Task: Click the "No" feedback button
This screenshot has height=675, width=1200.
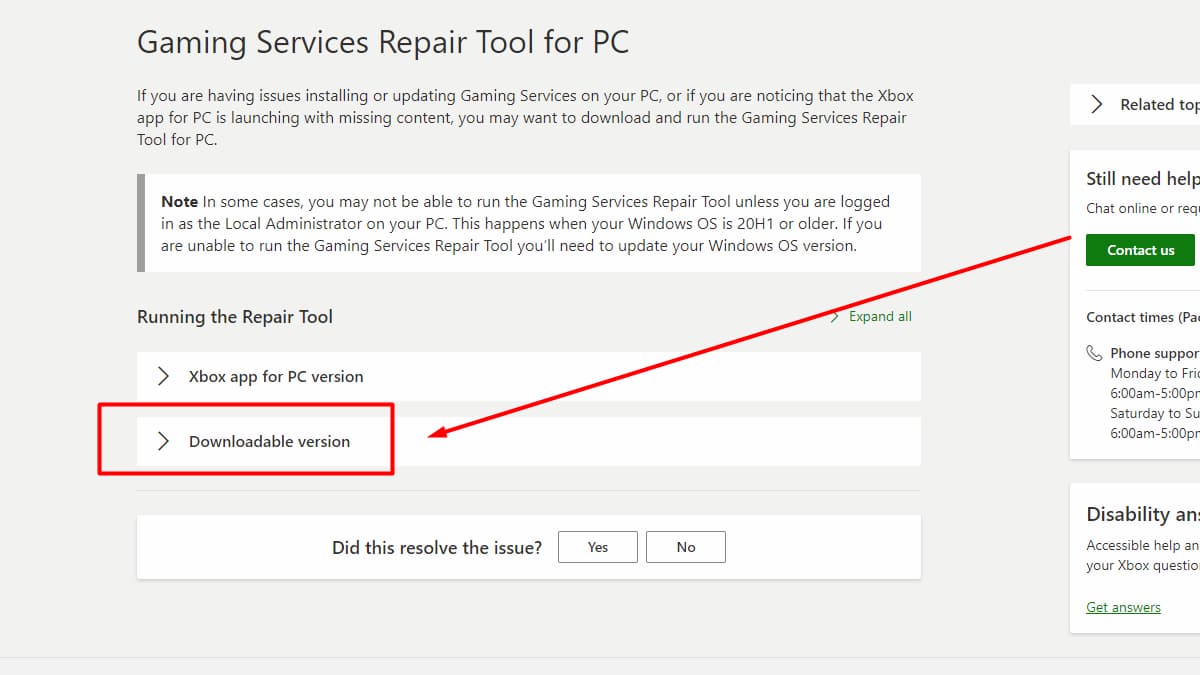Action: point(686,546)
